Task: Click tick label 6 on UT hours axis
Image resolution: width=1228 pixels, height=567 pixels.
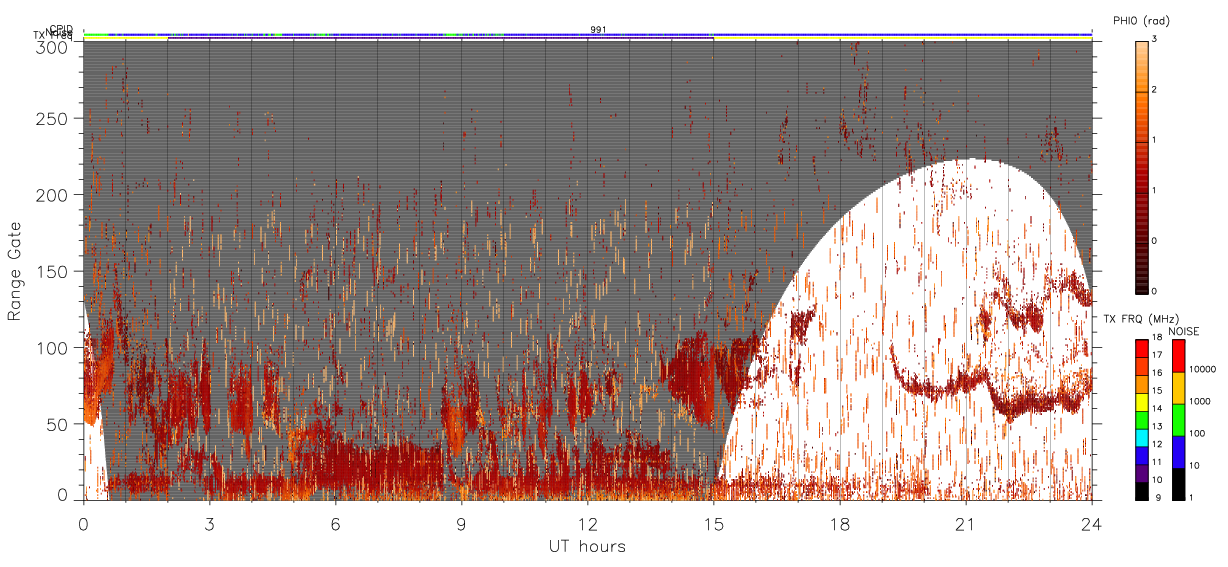Action: coord(335,523)
